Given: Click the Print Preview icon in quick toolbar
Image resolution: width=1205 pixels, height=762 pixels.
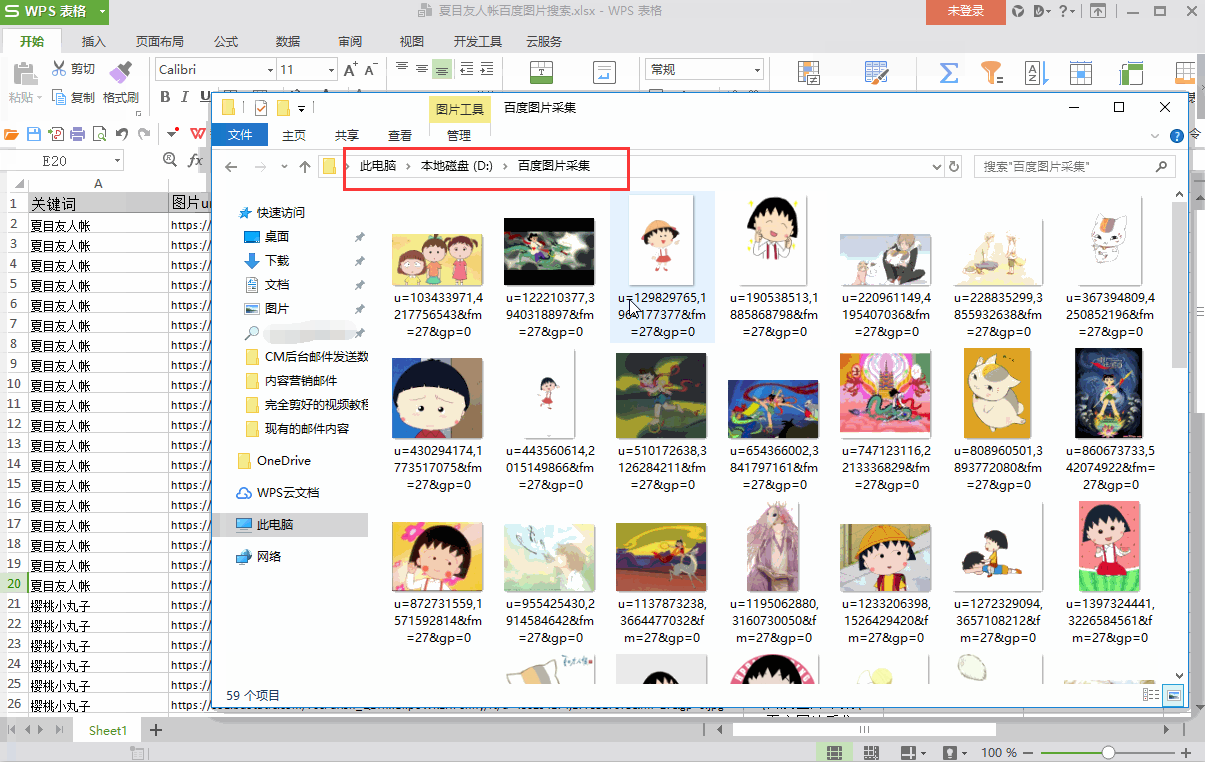Looking at the screenshot, I should pos(99,133).
